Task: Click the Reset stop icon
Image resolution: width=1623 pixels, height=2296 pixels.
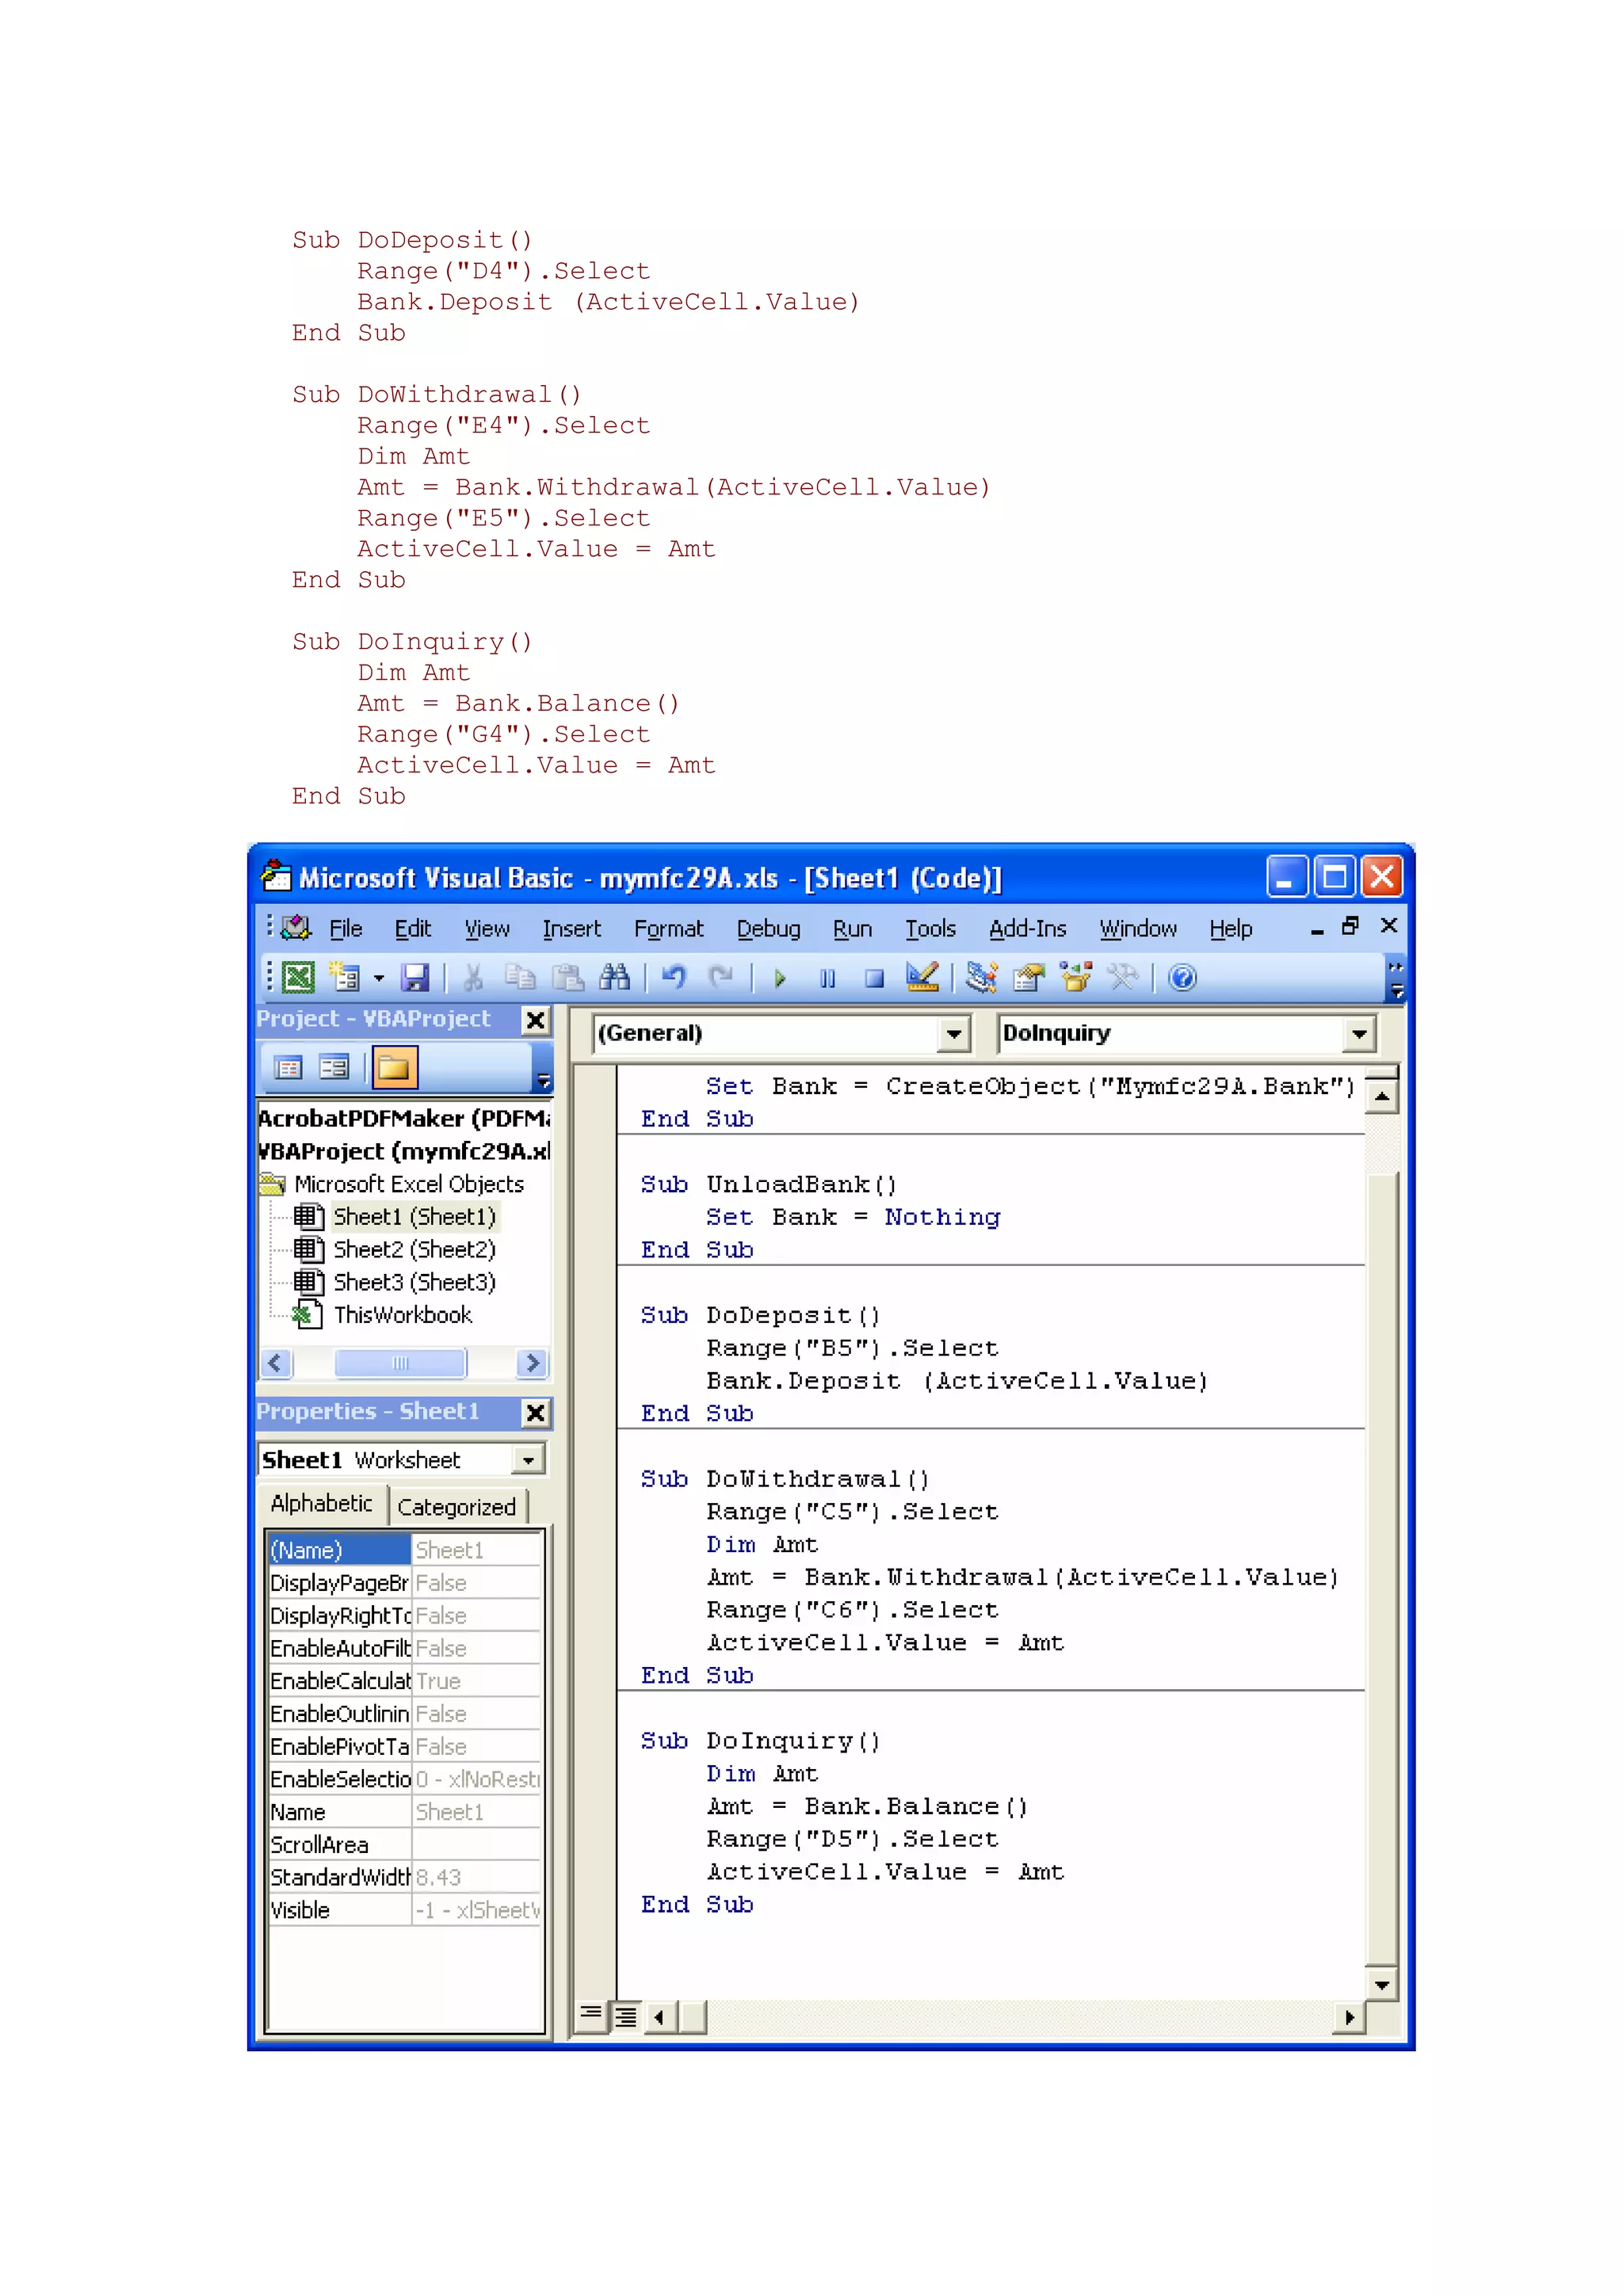Action: 874,978
